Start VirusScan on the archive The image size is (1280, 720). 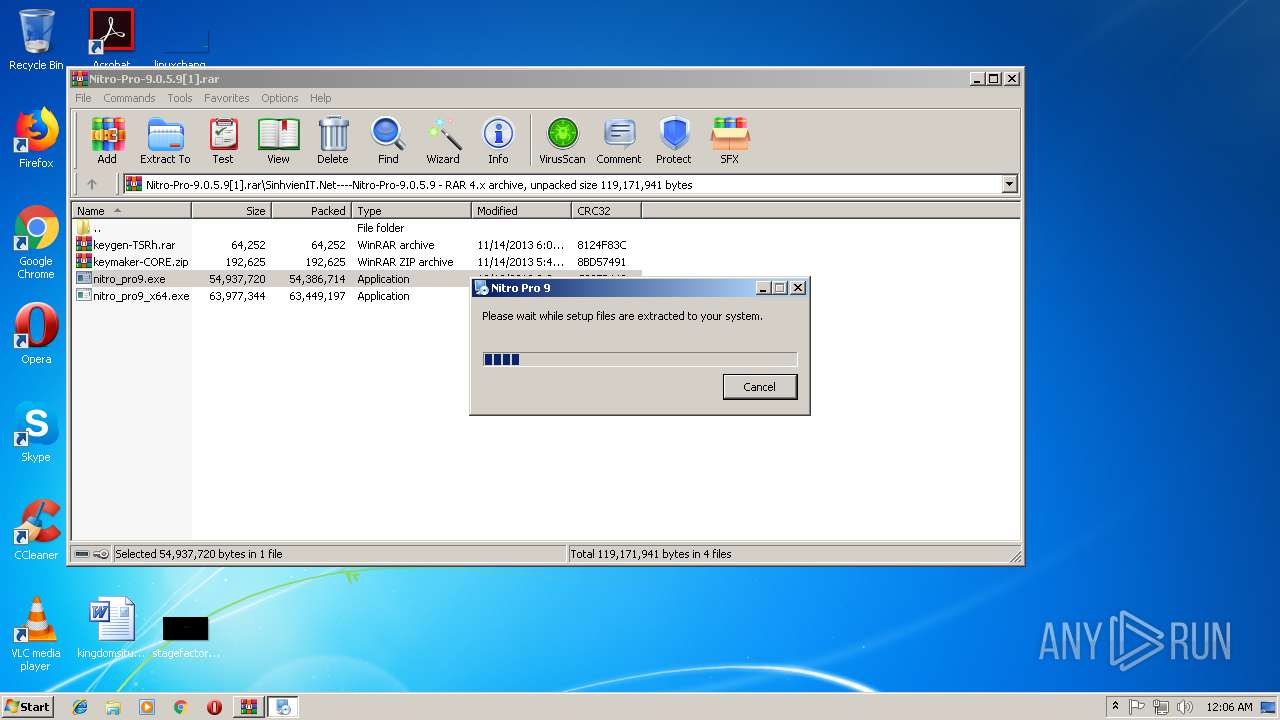(562, 141)
